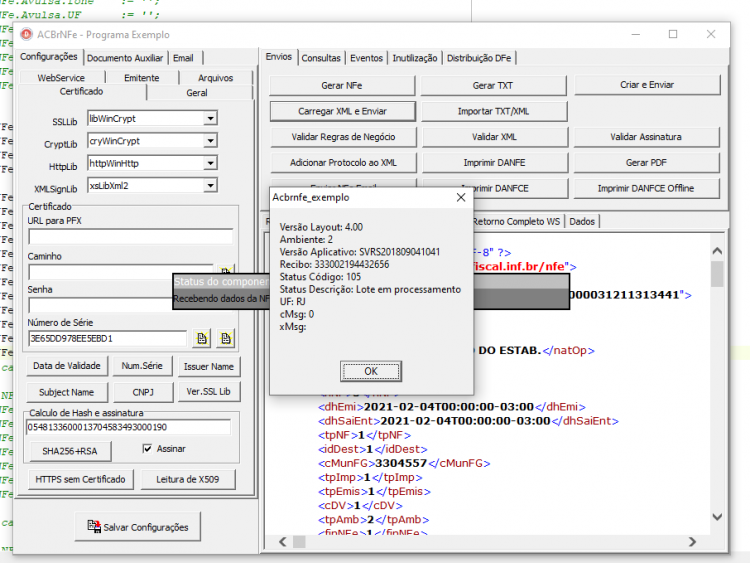Click the Número de Série input field

pos(108,338)
